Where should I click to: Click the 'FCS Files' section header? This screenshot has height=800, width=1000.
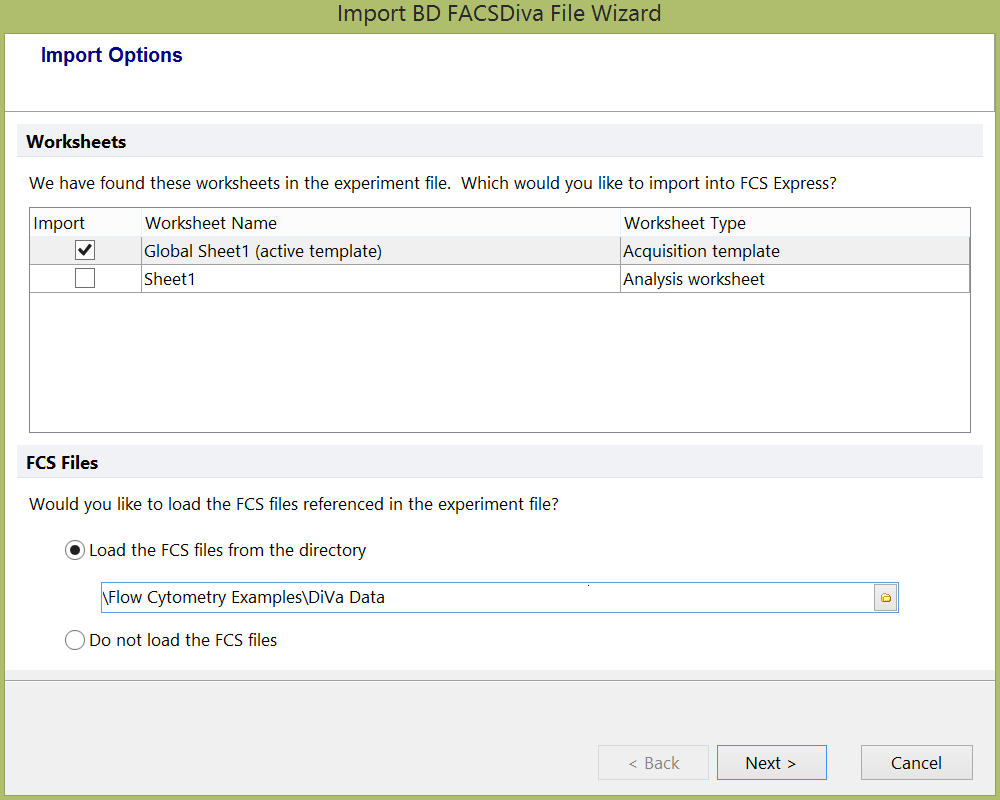coord(62,463)
